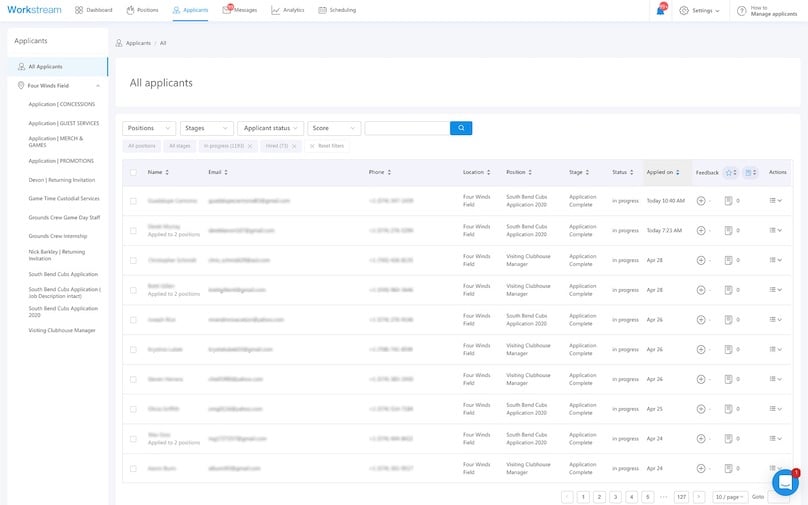Expand the Applicant status dropdown
This screenshot has height=505, width=808.
[x=270, y=128]
